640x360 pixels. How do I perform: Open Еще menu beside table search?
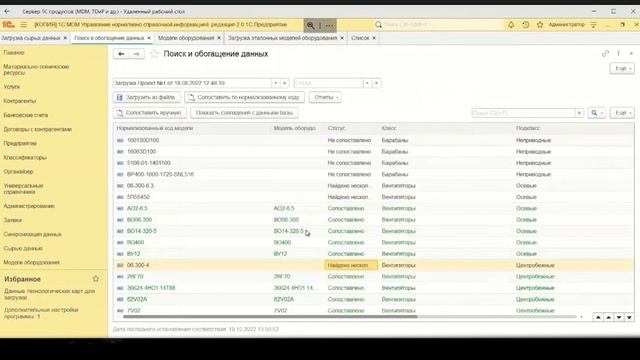622,113
